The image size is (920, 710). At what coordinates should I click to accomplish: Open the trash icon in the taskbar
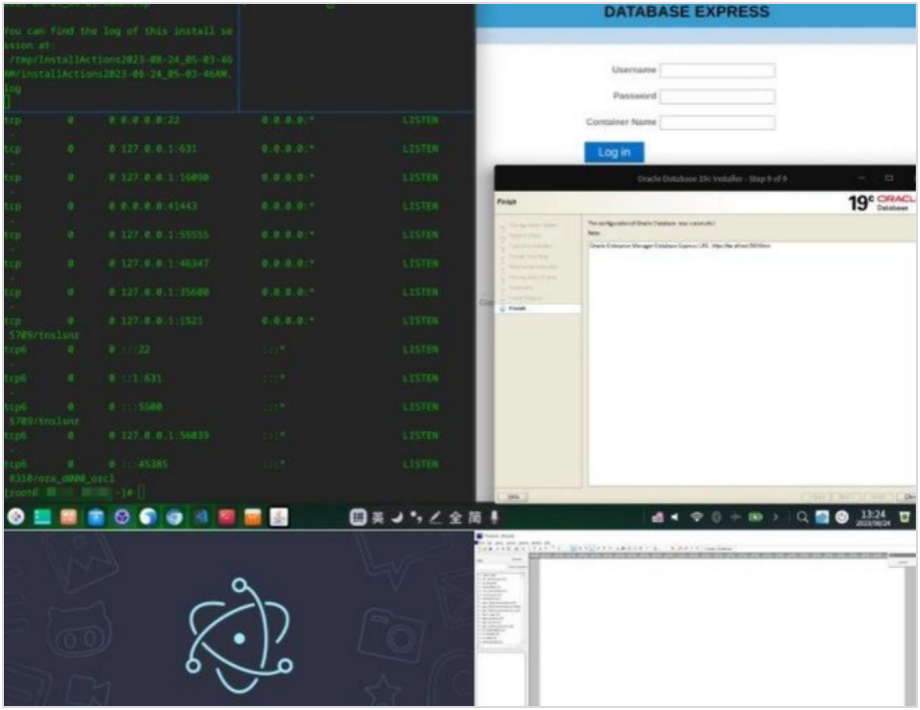(905, 518)
